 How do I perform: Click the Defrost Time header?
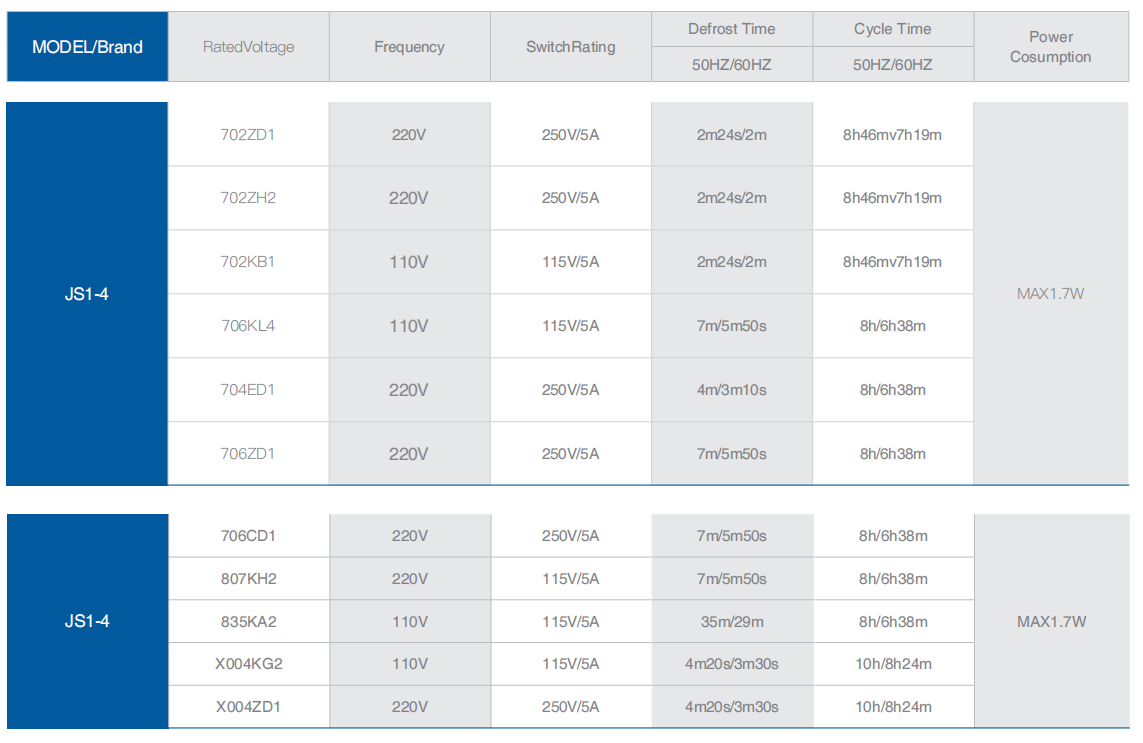731,29
